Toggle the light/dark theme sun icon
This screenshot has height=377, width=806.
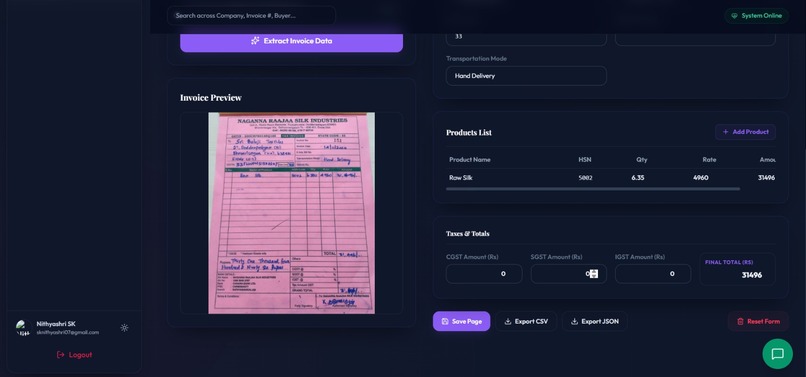coord(124,328)
